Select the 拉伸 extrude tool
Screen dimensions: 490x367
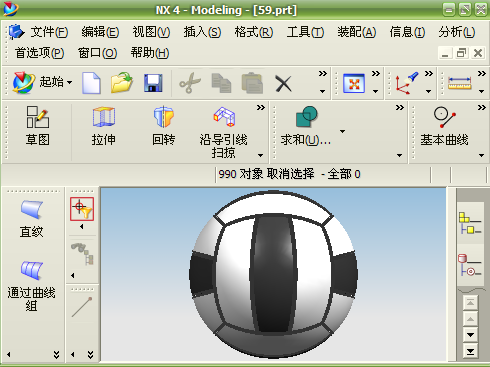[104, 126]
